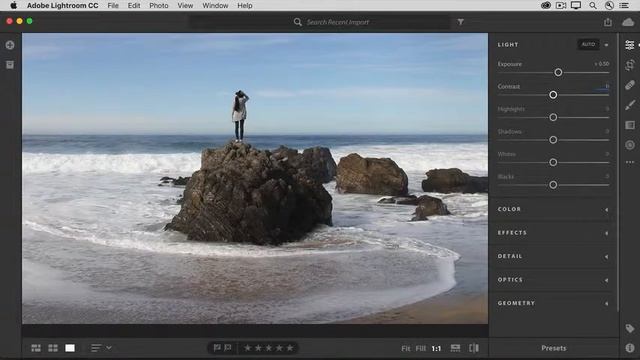The height and width of the screenshot is (360, 640).
Task: Open the cloud sync status icon
Action: 628,22
